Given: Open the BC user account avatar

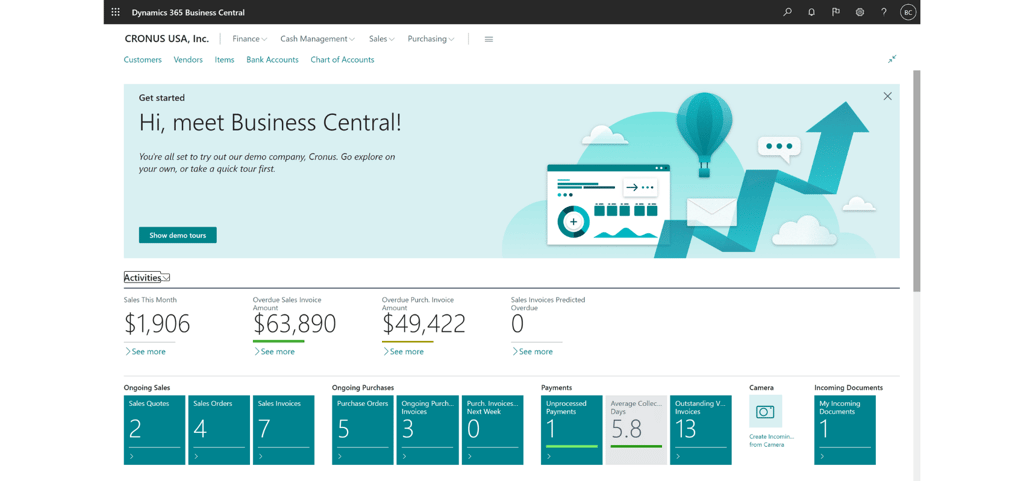Looking at the screenshot, I should point(908,12).
